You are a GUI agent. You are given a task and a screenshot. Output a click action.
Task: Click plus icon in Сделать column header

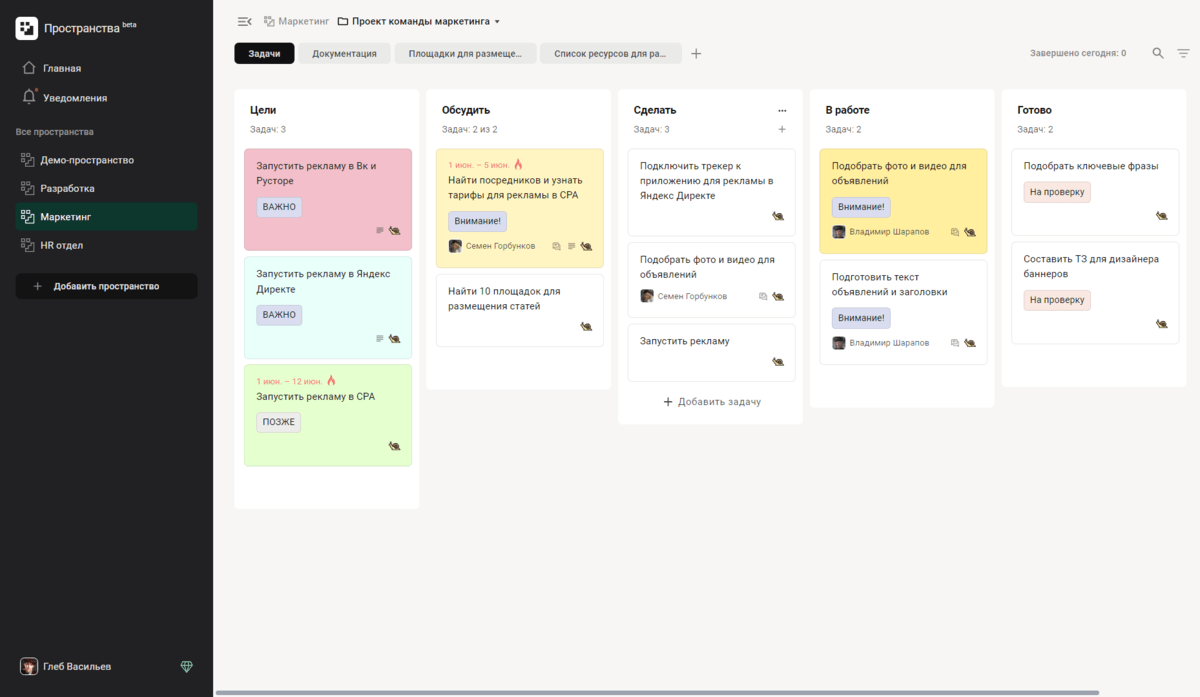point(782,129)
